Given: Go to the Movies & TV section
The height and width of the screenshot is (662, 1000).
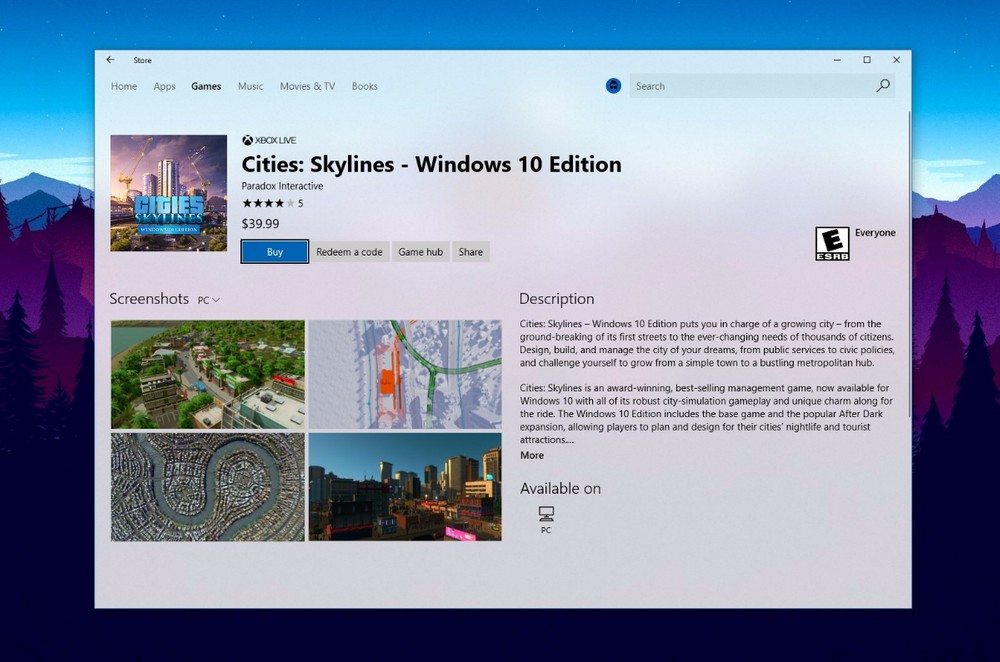Looking at the screenshot, I should (x=307, y=86).
